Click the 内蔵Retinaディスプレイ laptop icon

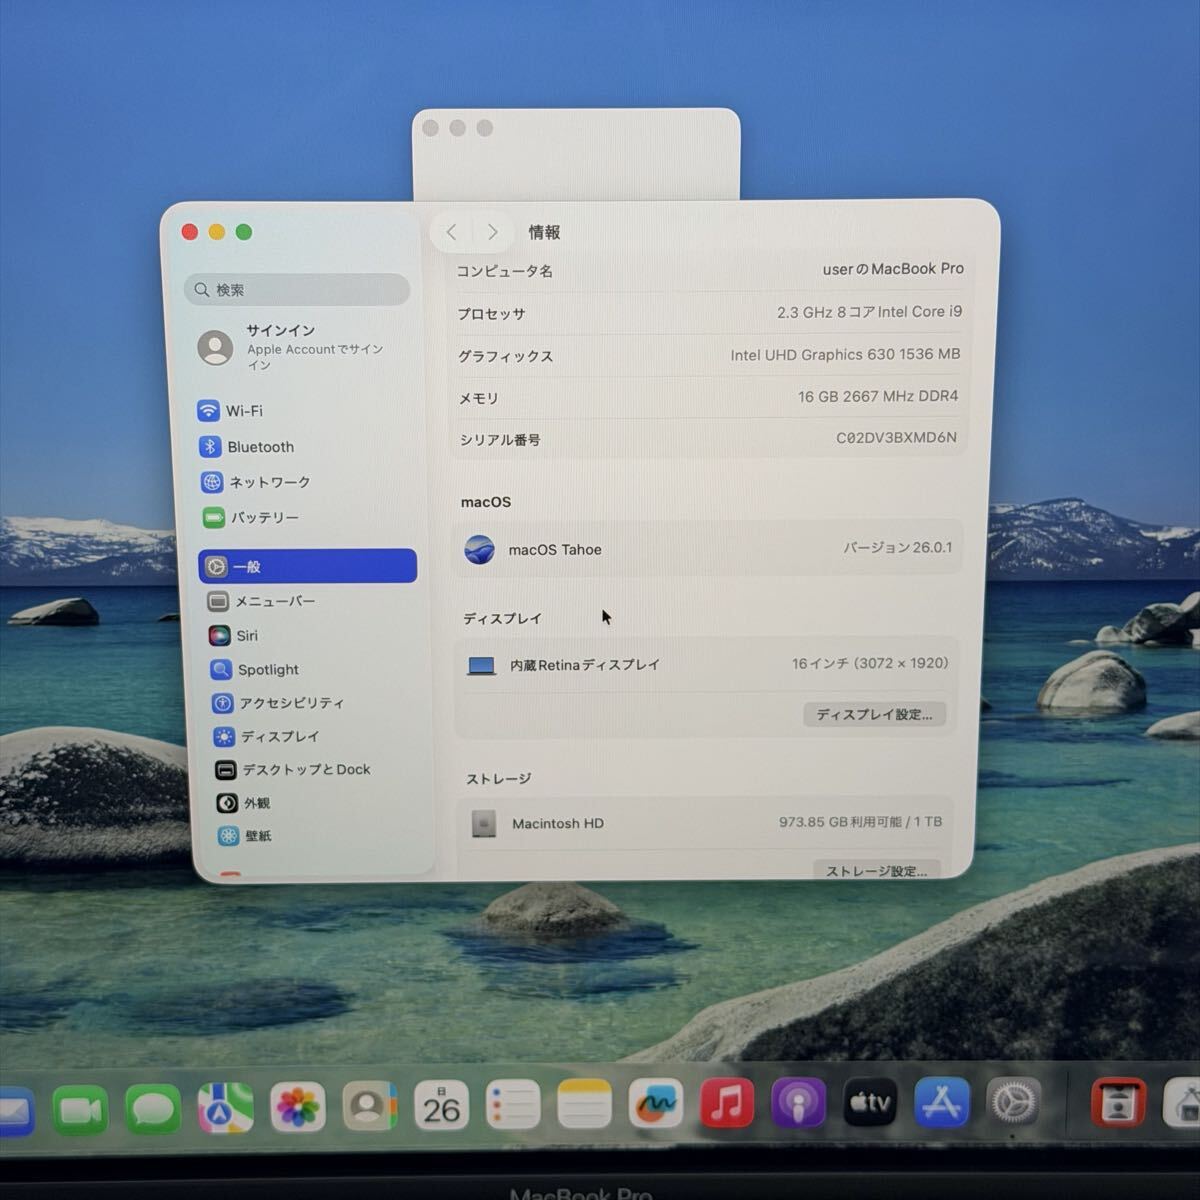(482, 665)
